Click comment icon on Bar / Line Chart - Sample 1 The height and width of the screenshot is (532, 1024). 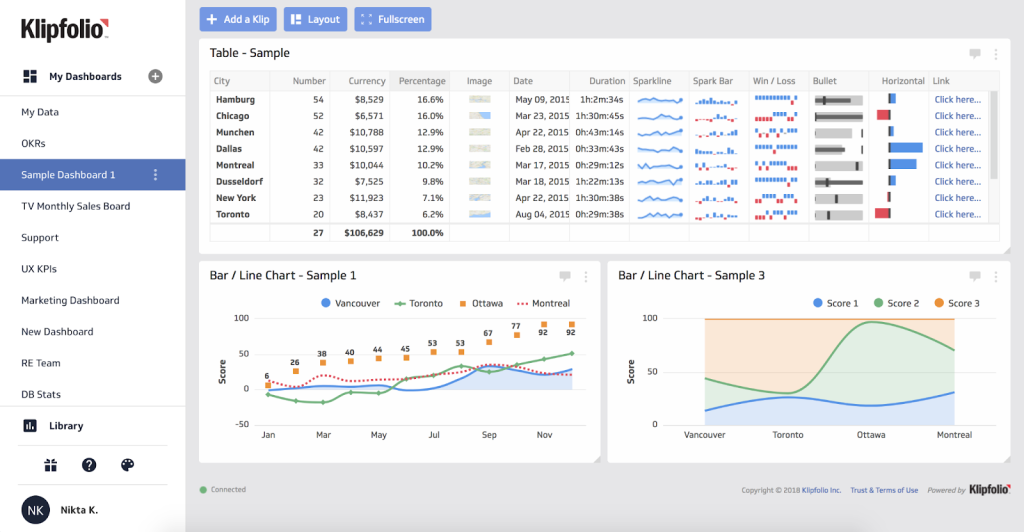tap(565, 276)
